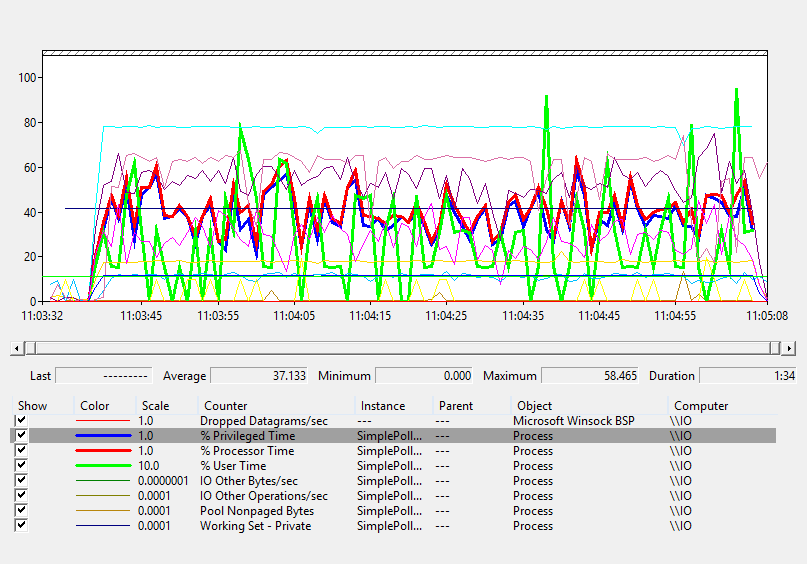Select the Pool Nonpaged Bytes counter row
Image resolution: width=807 pixels, height=564 pixels.
tap(256, 511)
